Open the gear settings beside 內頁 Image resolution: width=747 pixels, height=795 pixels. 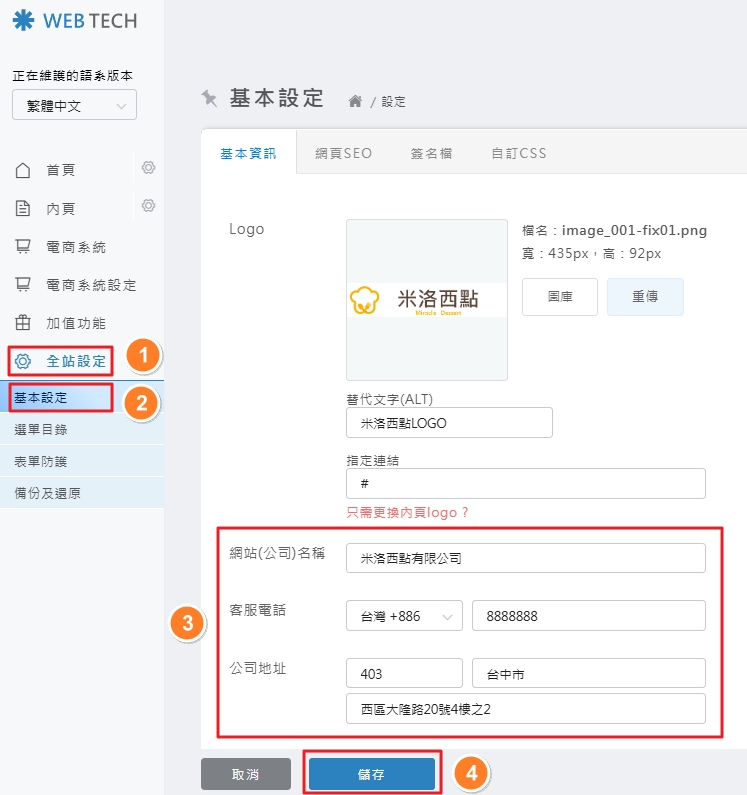coord(148,205)
